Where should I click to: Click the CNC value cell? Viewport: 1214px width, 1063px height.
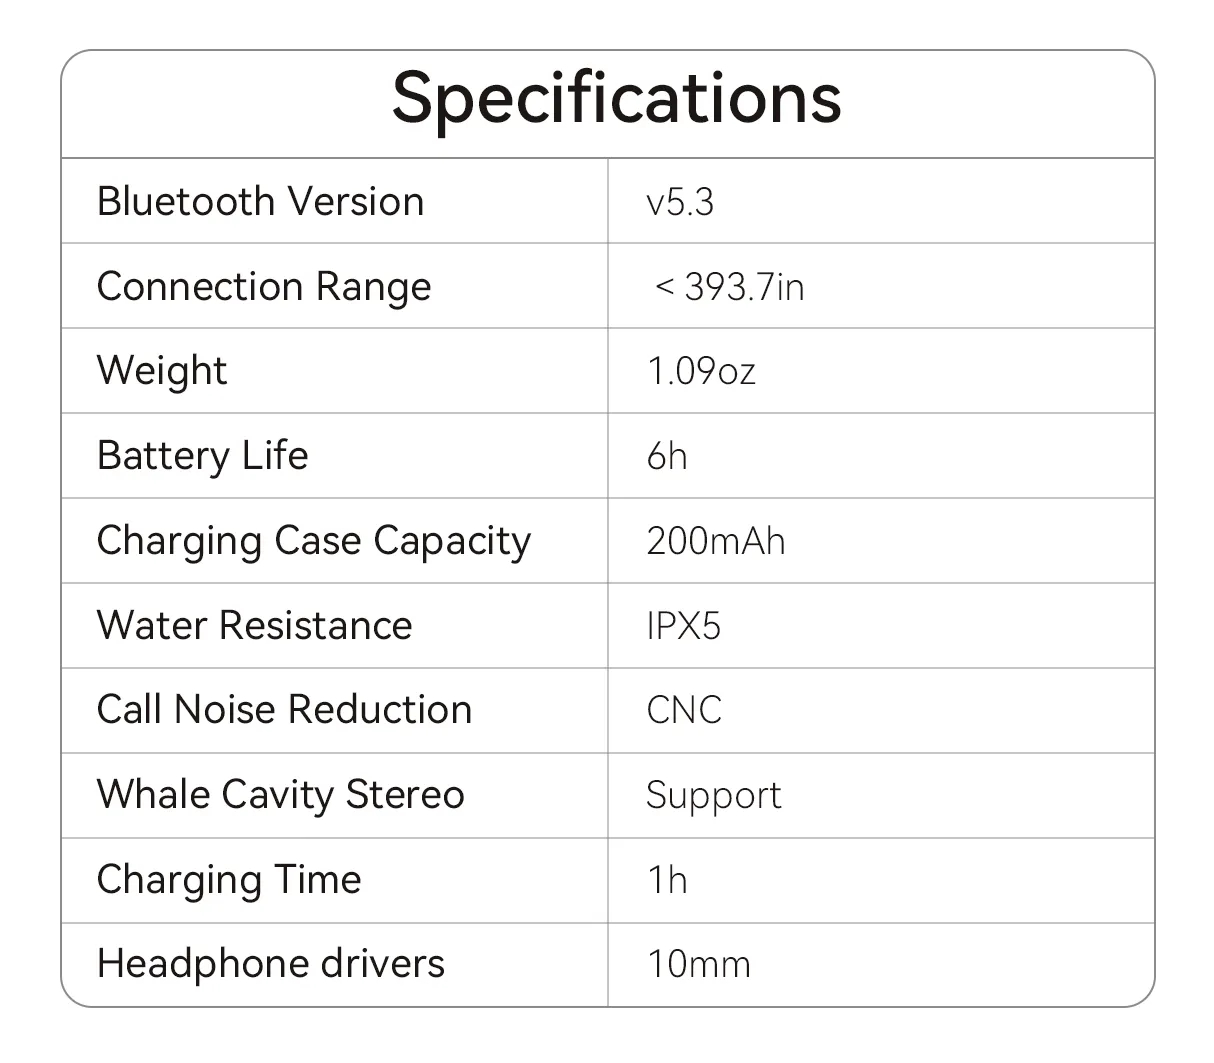(x=684, y=710)
